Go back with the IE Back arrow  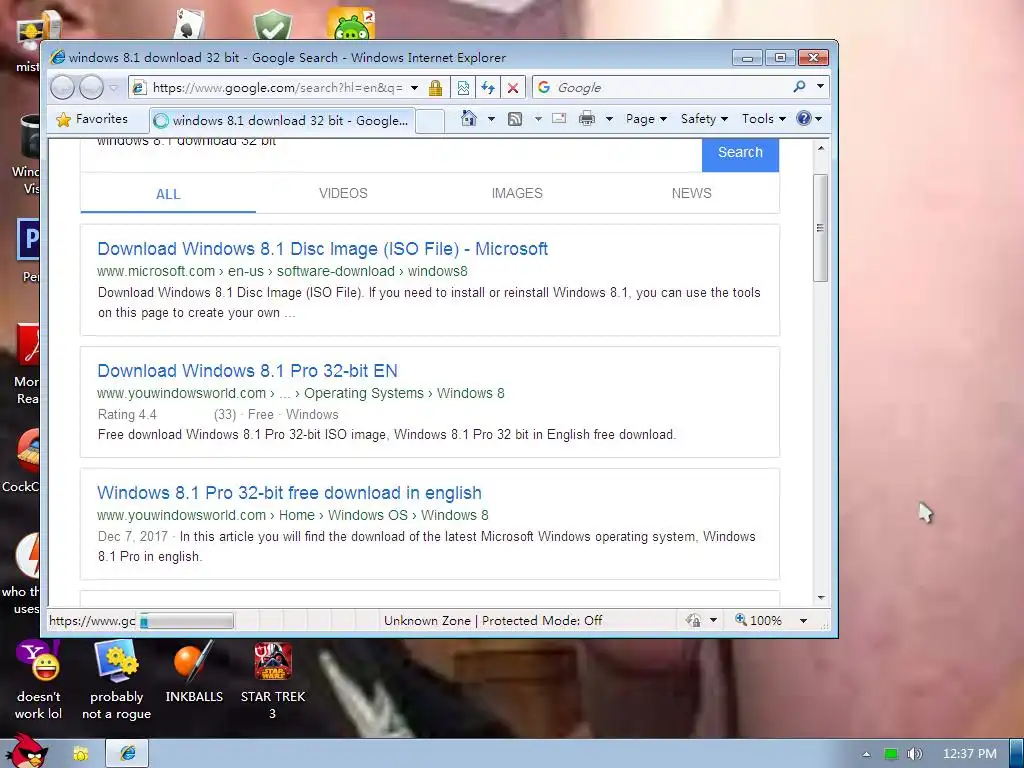(63, 87)
